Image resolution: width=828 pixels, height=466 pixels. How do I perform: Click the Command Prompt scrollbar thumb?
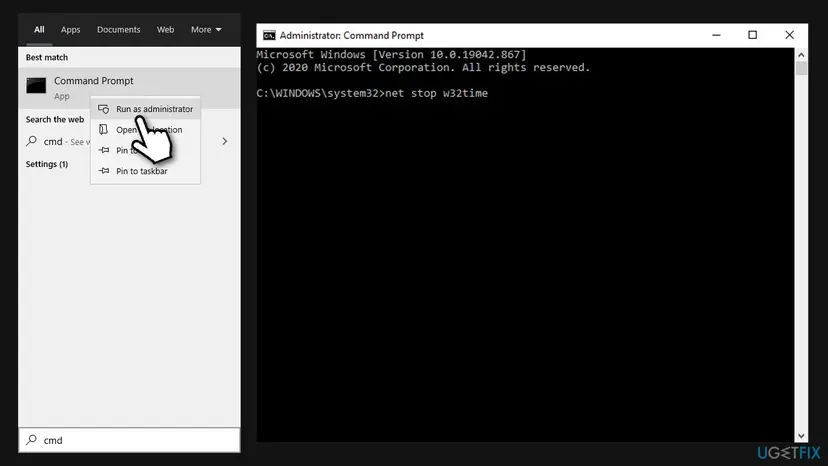tap(801, 69)
